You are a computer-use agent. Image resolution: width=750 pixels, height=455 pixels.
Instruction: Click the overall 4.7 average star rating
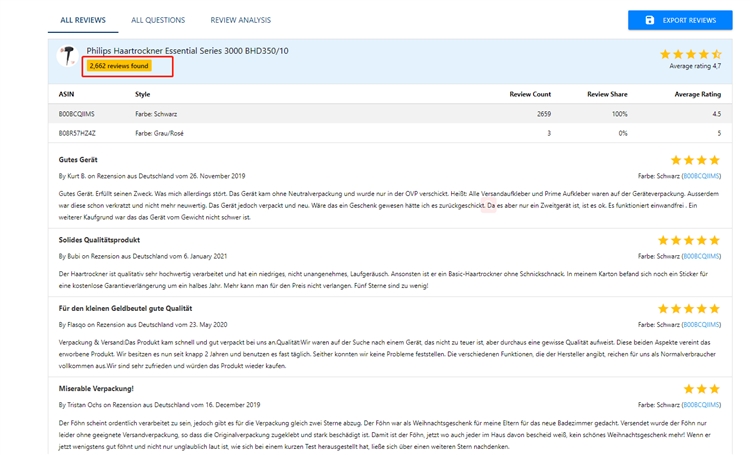[x=690, y=53]
